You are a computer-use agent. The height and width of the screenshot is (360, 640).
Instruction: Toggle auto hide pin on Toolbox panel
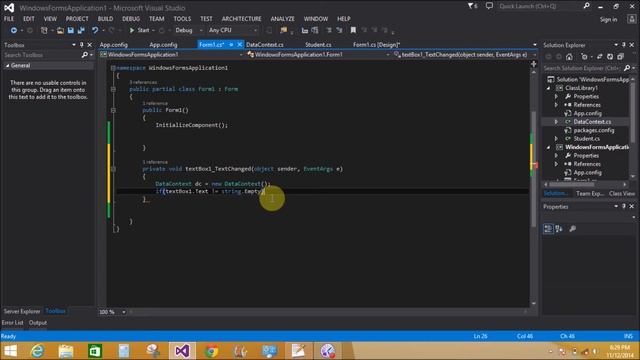click(82, 45)
